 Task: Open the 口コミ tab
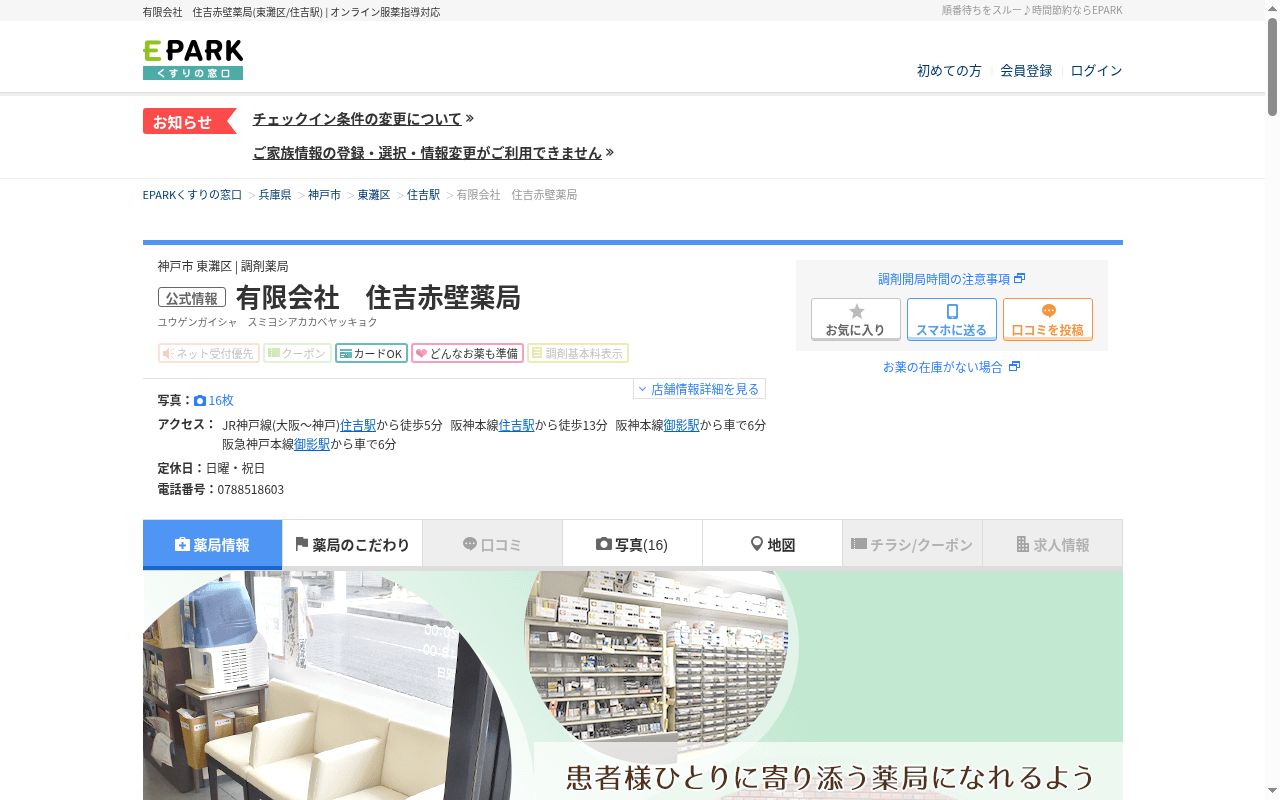[492, 545]
